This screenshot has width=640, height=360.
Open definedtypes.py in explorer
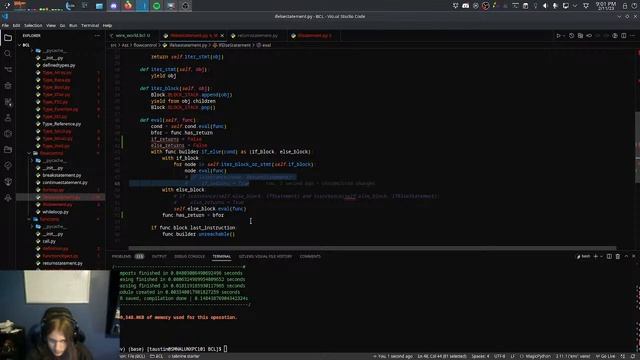pyautogui.click(x=59, y=65)
